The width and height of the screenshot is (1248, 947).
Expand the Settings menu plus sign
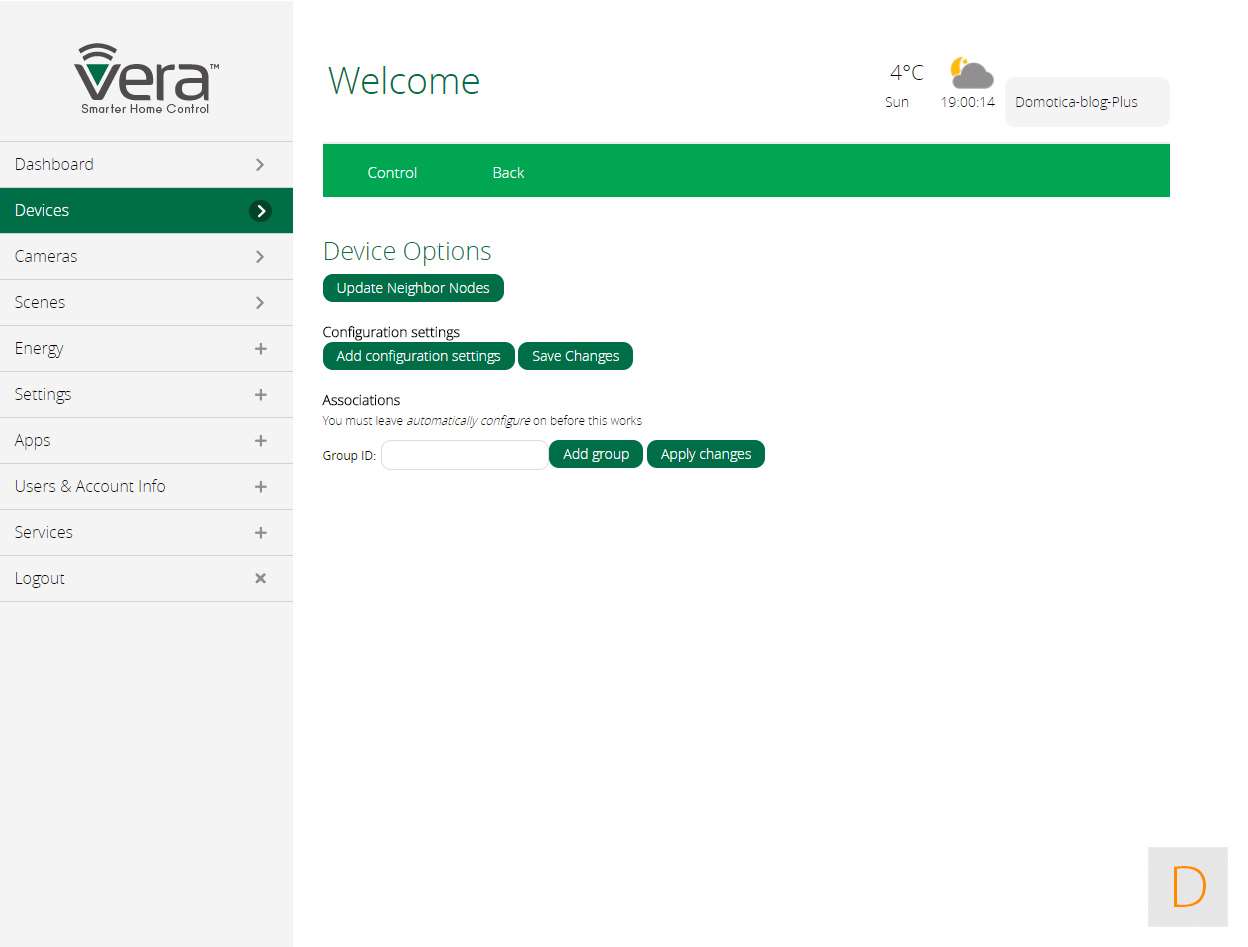[x=260, y=395]
